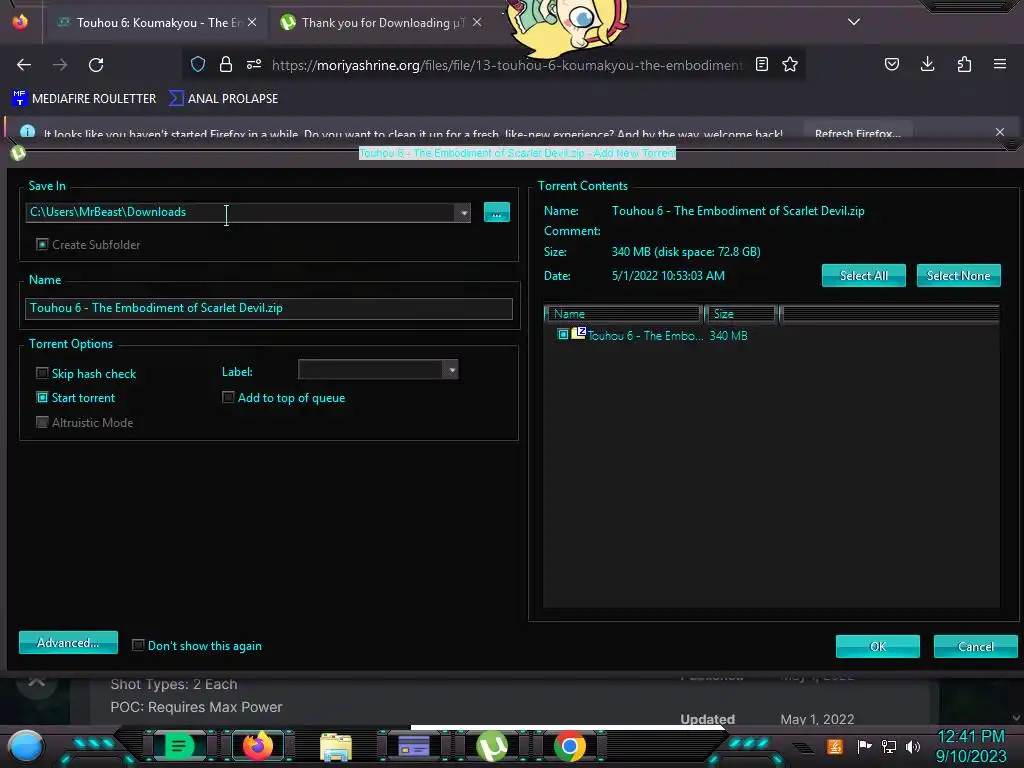Click the Select All button
Image resolution: width=1024 pixels, height=768 pixels.
(x=863, y=276)
